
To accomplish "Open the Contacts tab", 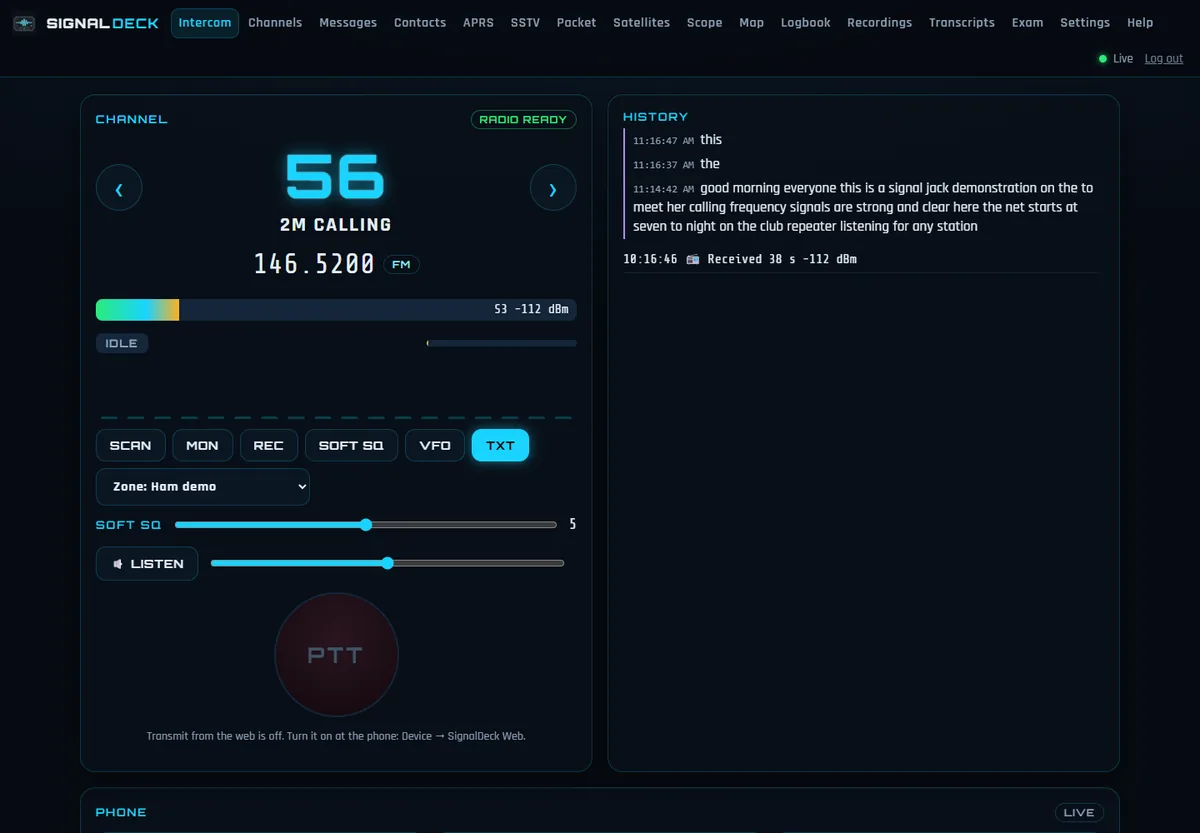I will [x=420, y=23].
